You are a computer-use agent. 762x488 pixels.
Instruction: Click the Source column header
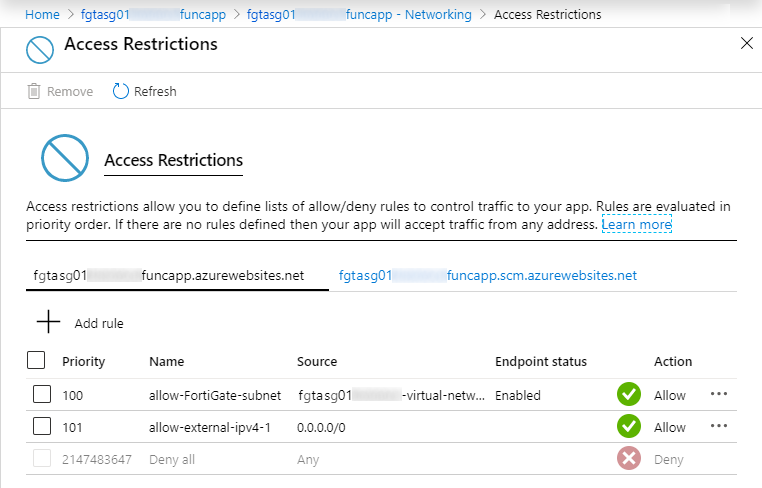point(317,362)
